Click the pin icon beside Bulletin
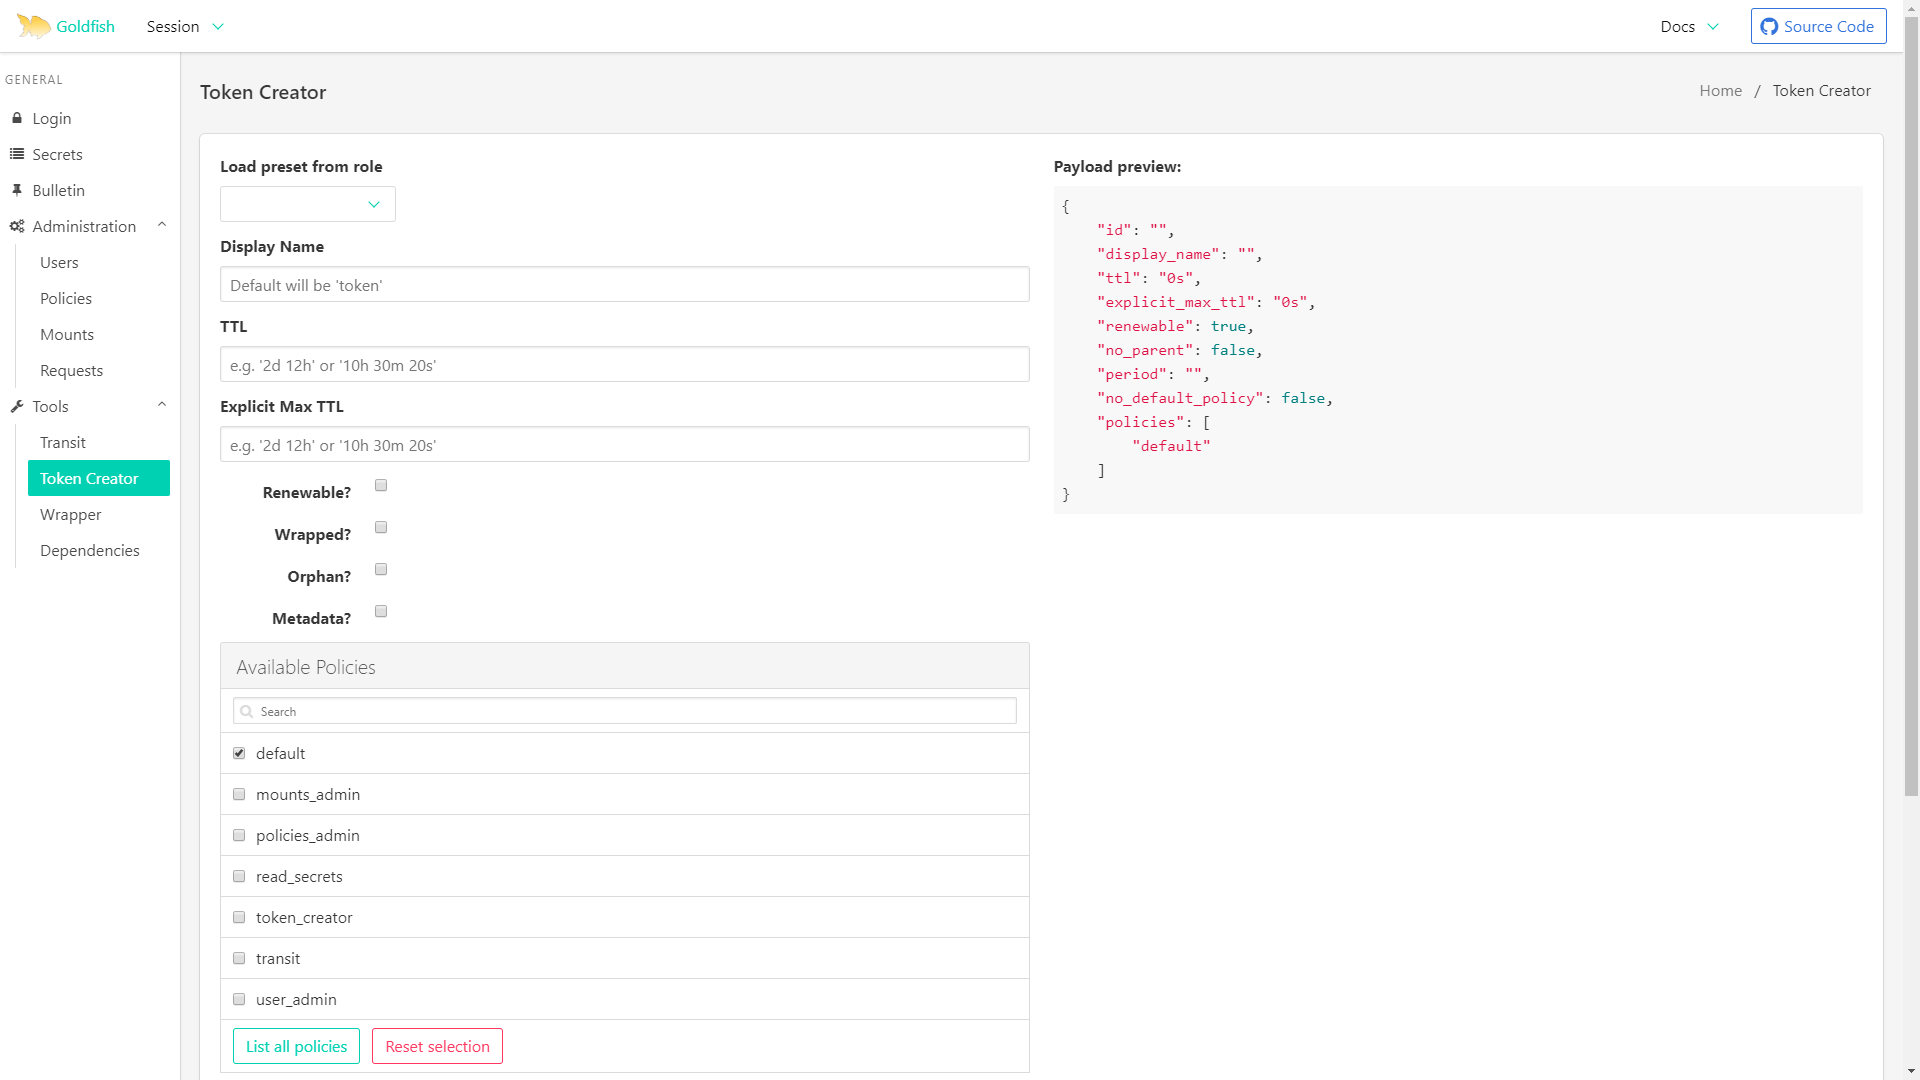The height and width of the screenshot is (1080, 1920). (17, 190)
